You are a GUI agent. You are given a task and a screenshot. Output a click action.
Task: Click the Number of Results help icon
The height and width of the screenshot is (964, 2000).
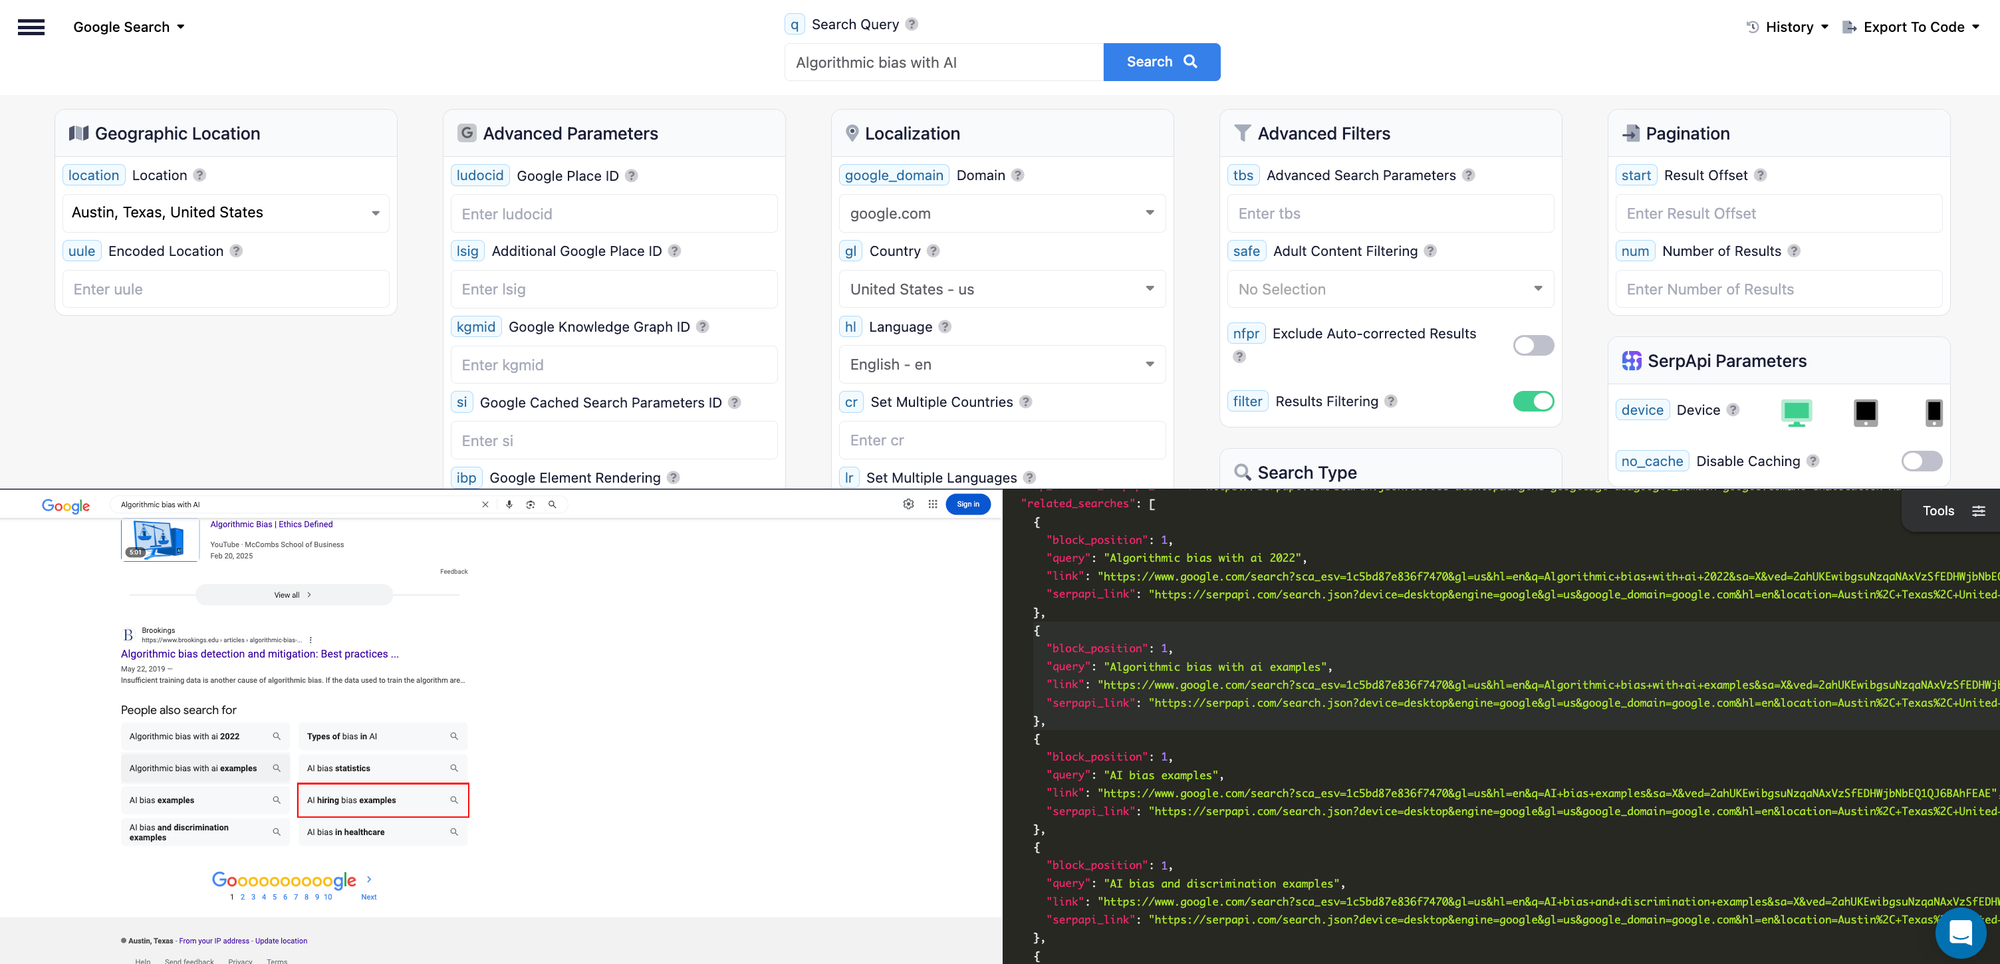1794,251
